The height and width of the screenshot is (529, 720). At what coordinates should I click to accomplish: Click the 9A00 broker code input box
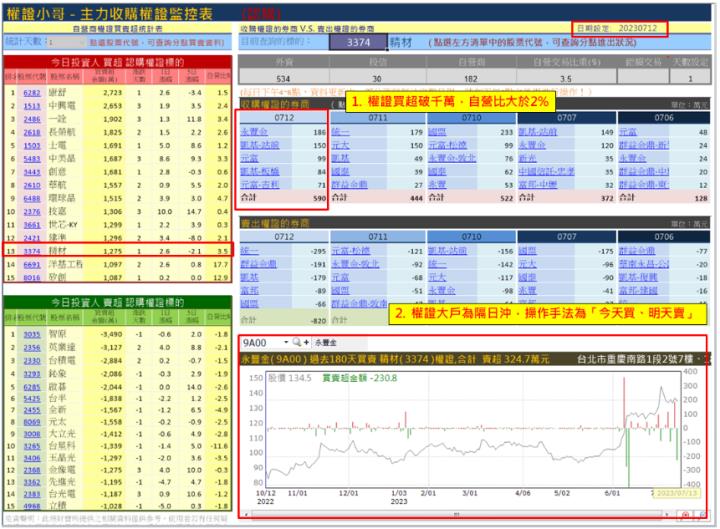pos(262,343)
